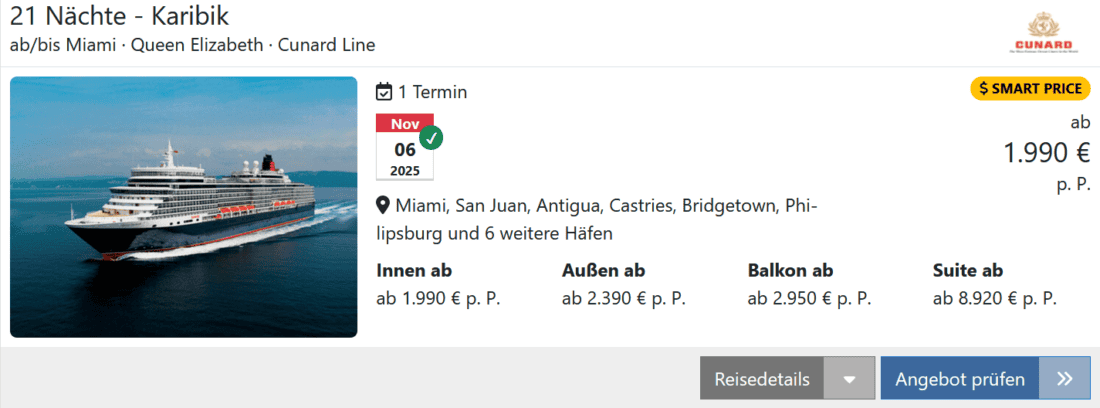Open the Reisedetails button

[x=762, y=380]
